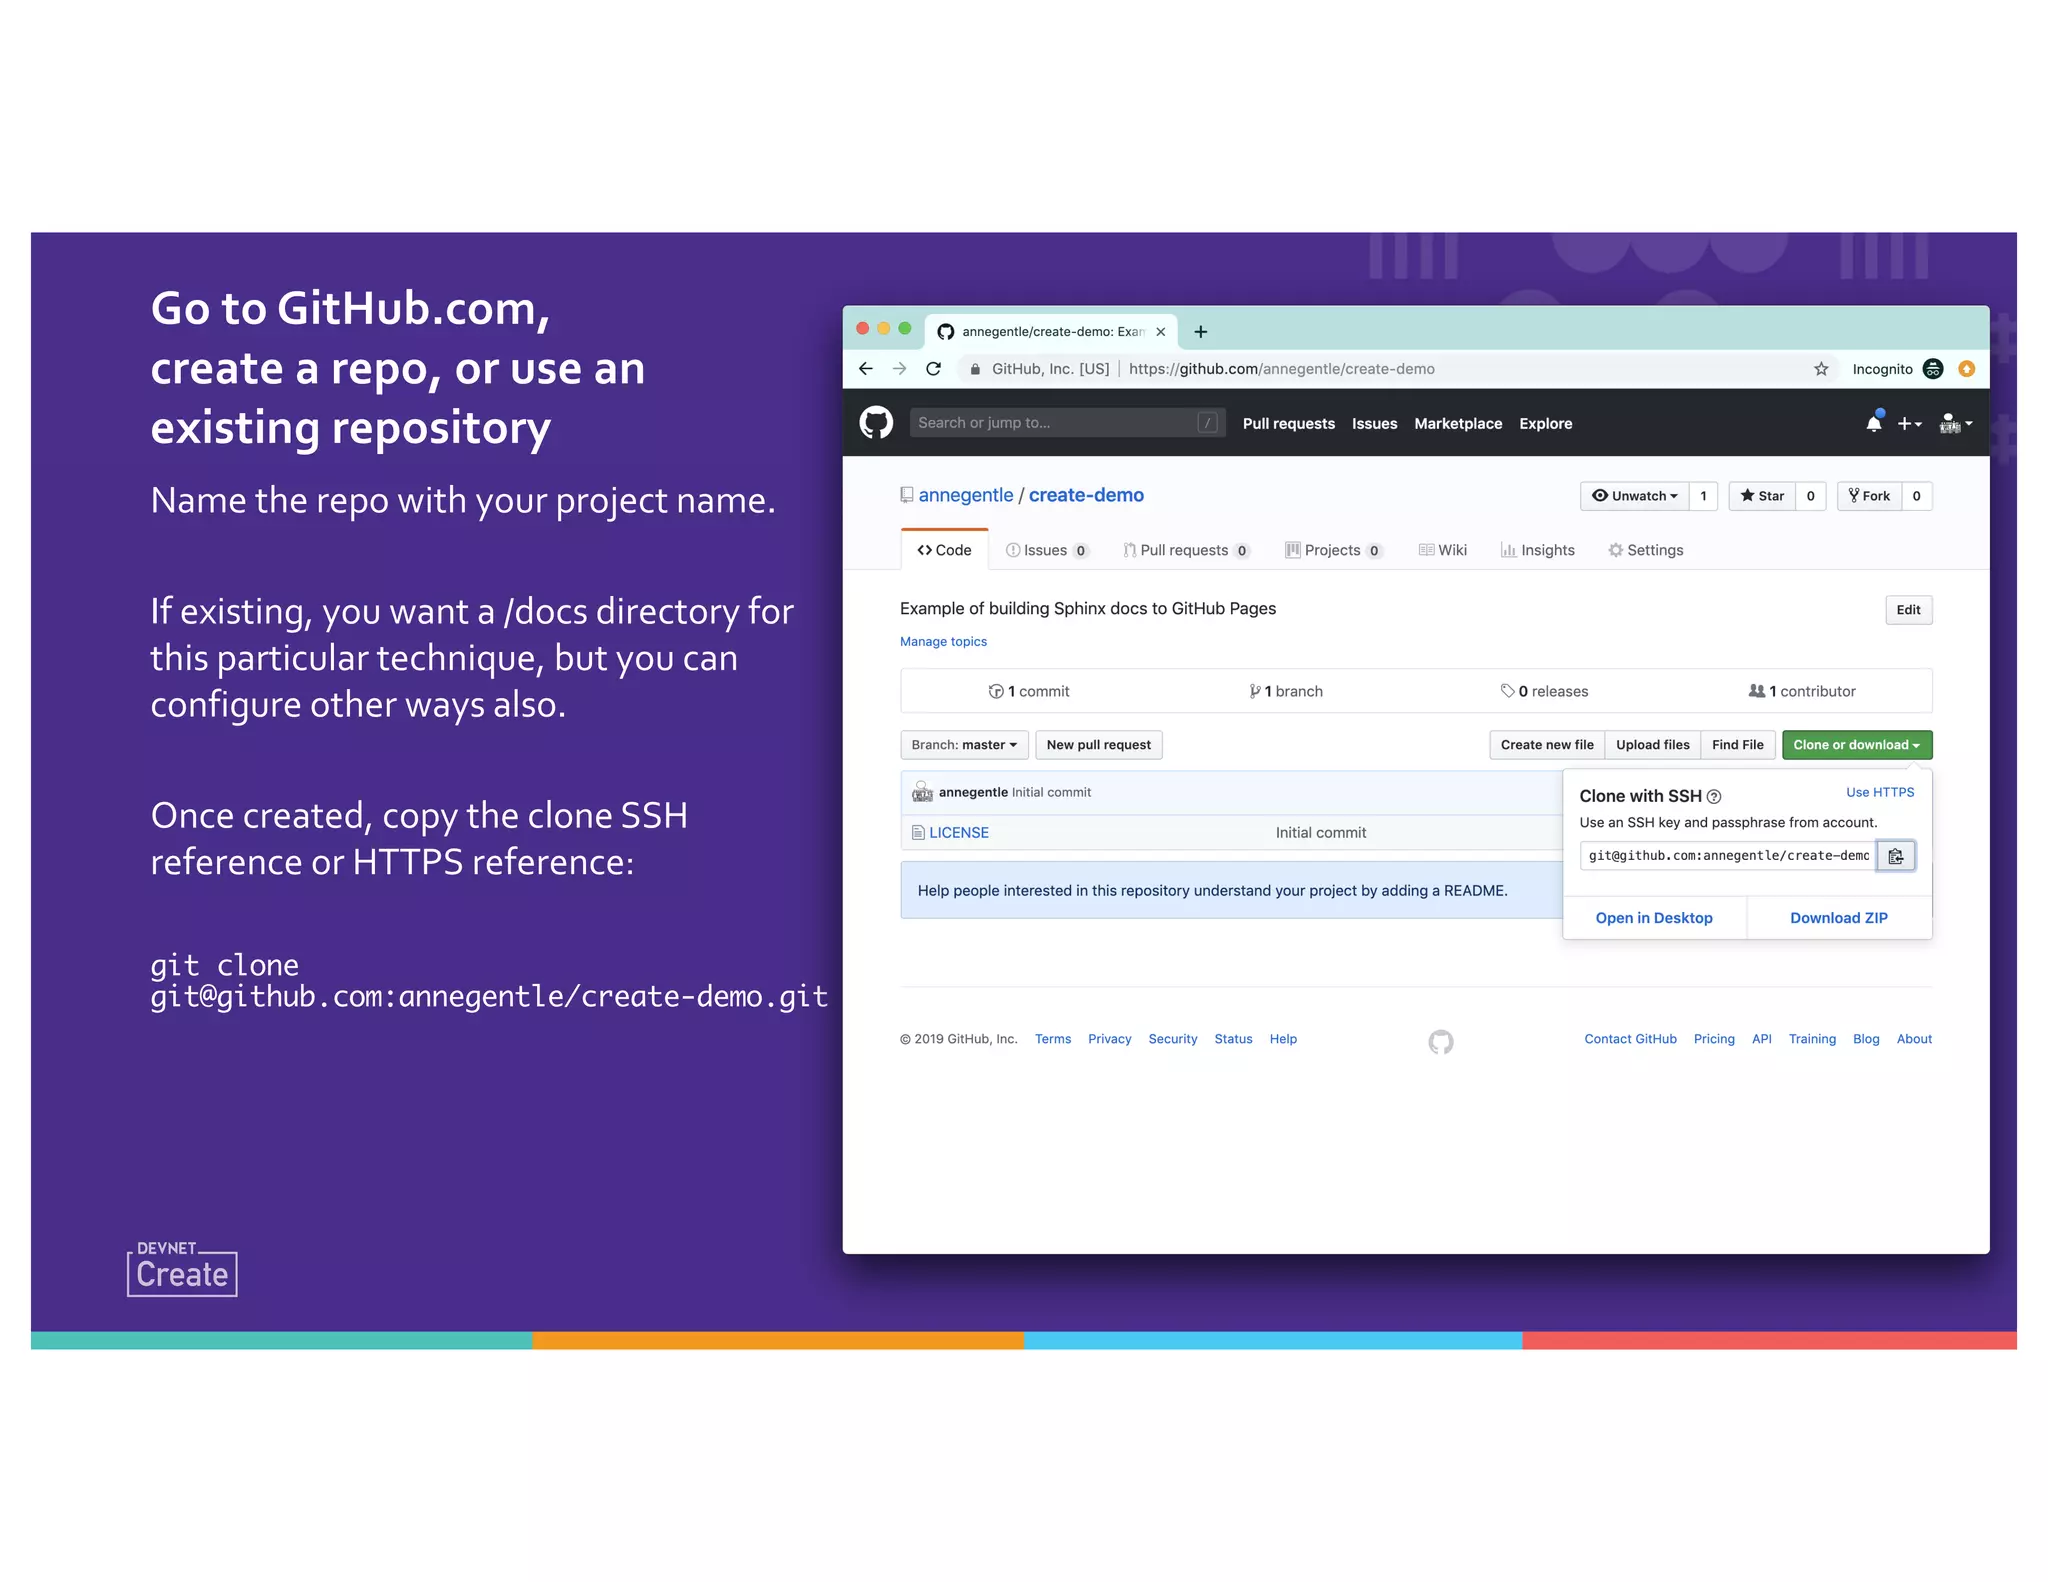This screenshot has width=2048, height=1582.
Task: Toggle the Clone or download dropdown
Action: pyautogui.click(x=1857, y=745)
